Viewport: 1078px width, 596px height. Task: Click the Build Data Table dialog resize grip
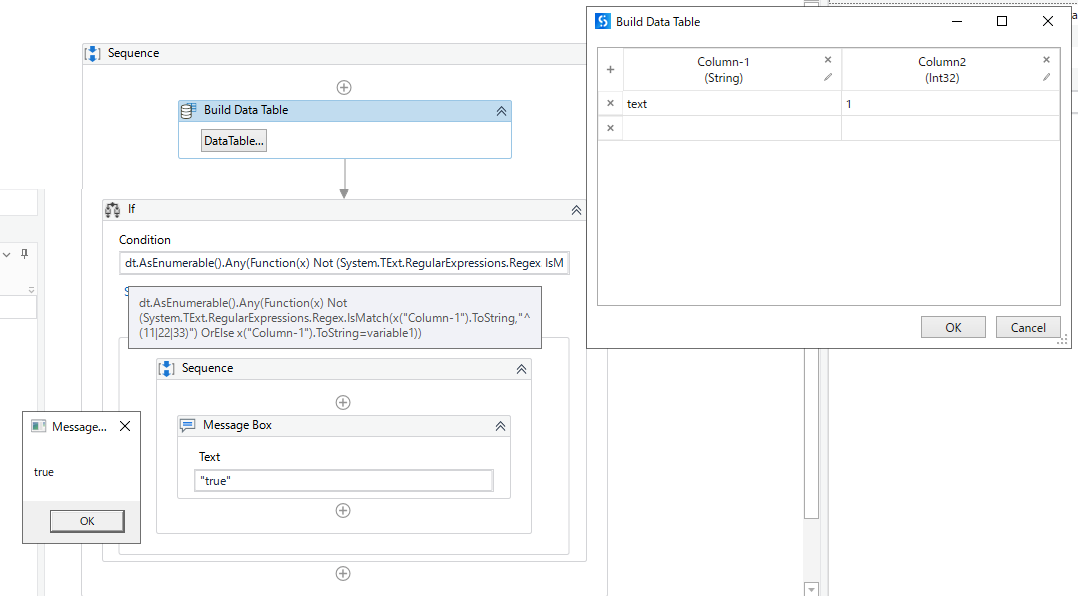pyautogui.click(x=1062, y=340)
